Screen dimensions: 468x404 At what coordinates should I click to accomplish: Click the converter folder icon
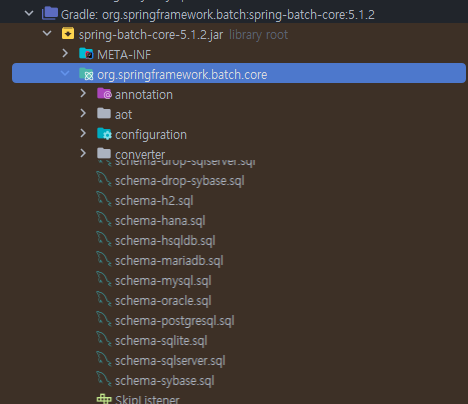pyautogui.click(x=104, y=153)
